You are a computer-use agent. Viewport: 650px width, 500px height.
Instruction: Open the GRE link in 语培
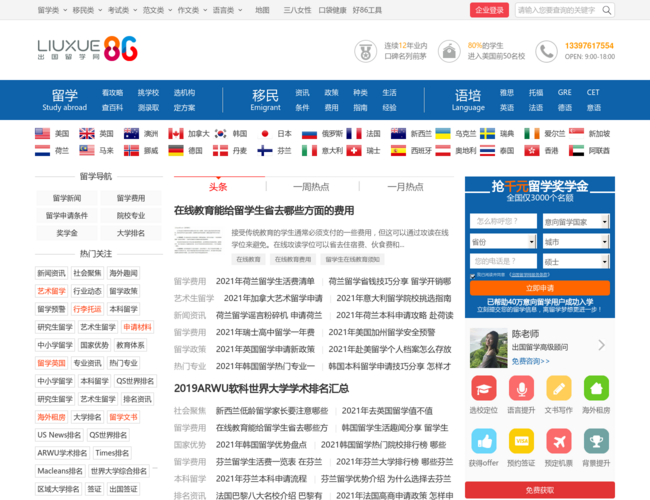(x=564, y=92)
